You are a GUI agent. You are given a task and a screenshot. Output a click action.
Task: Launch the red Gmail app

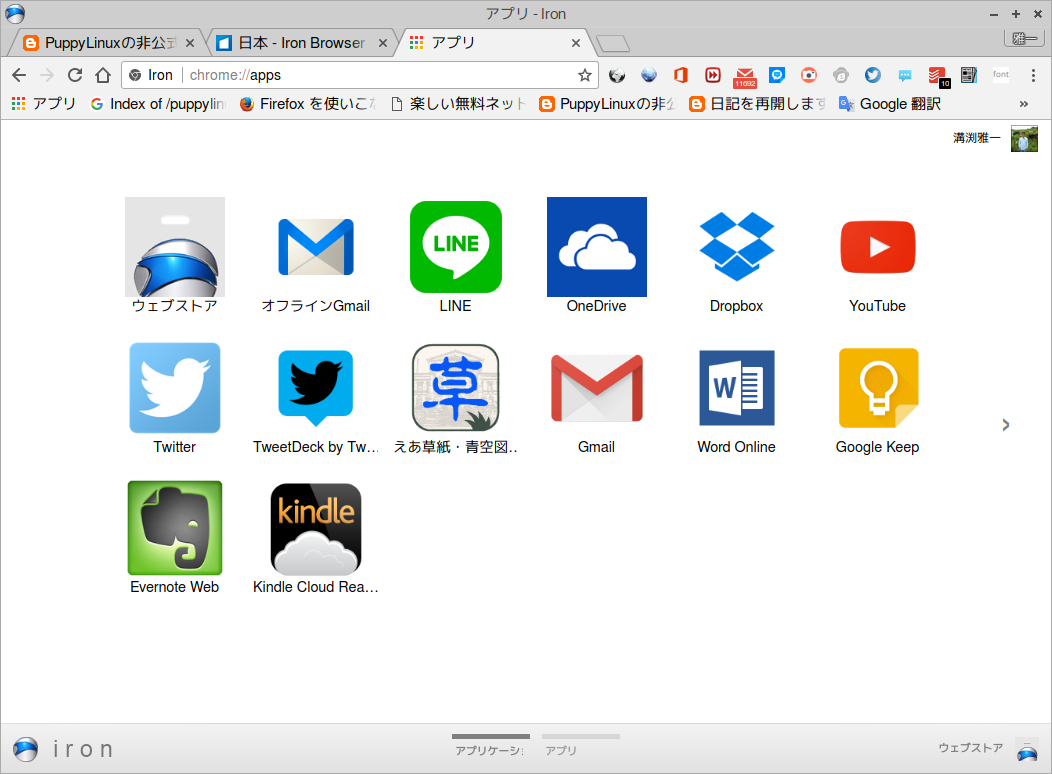coord(596,388)
